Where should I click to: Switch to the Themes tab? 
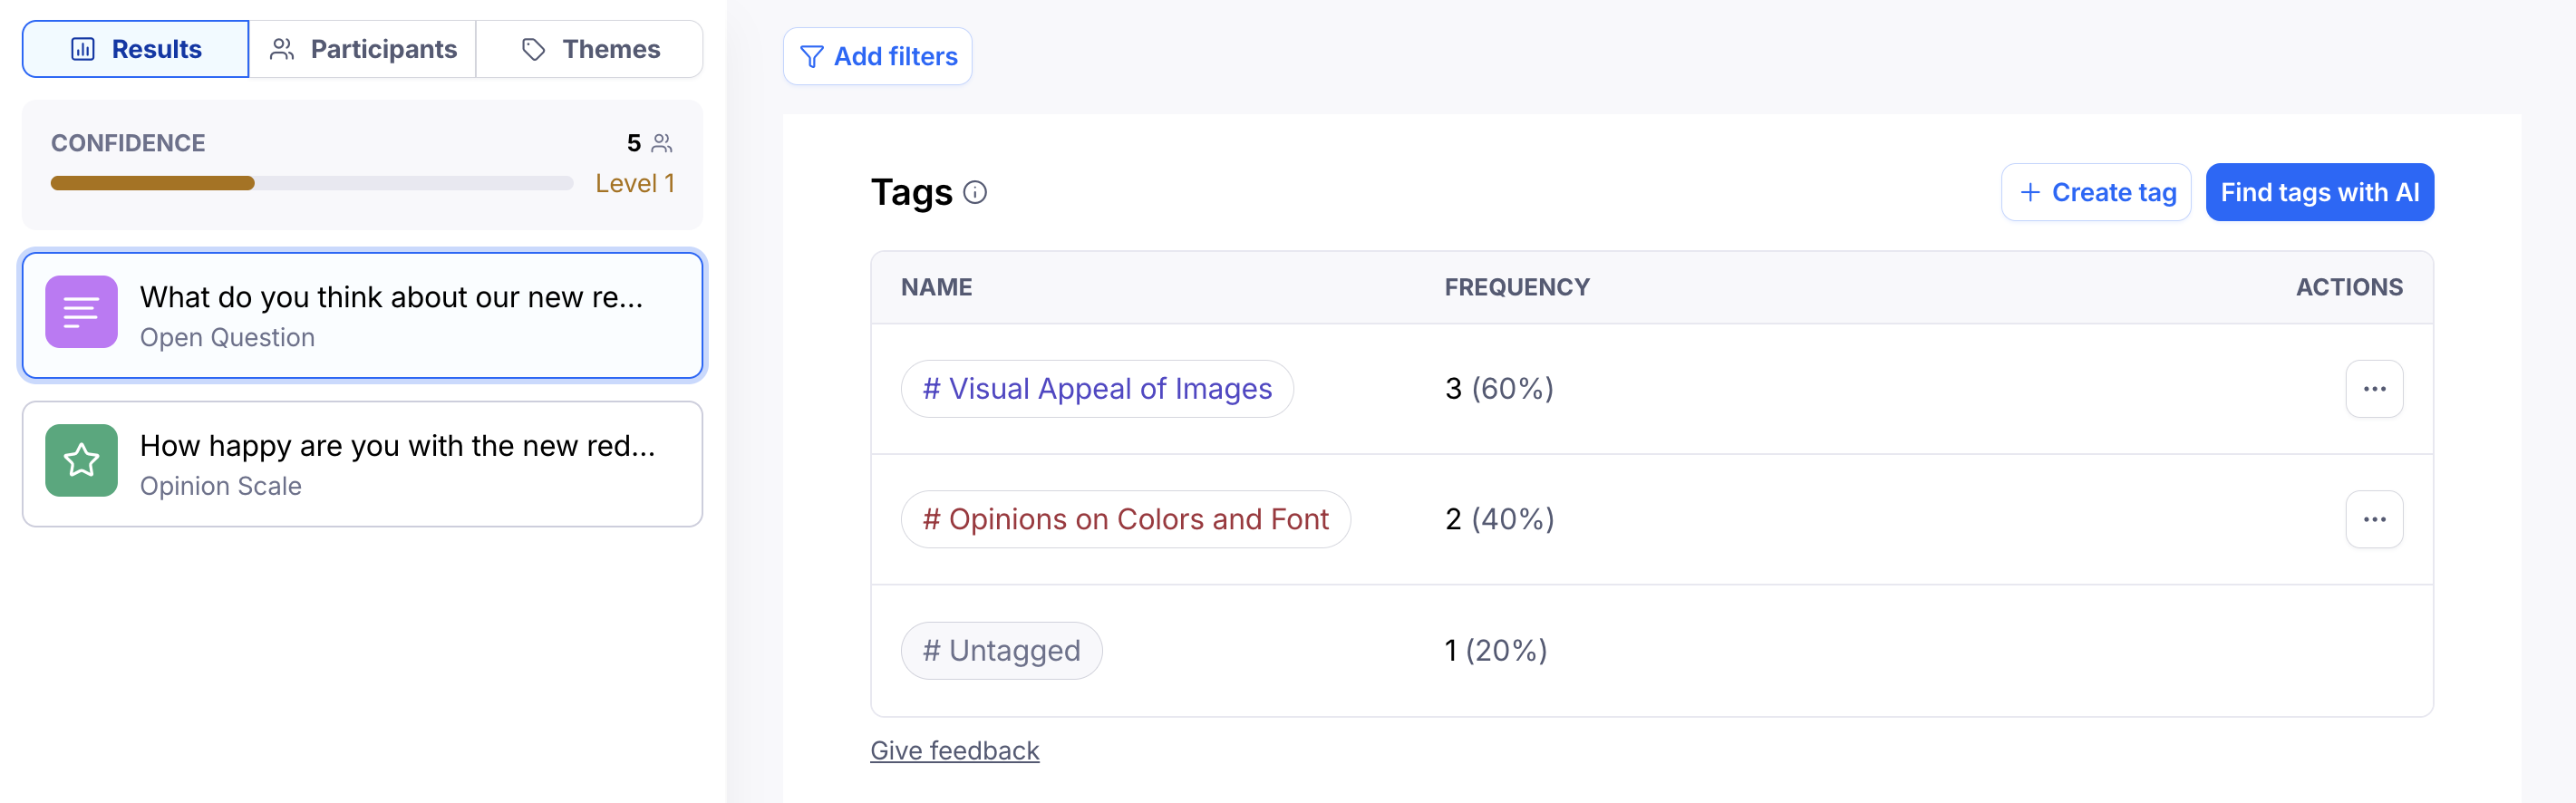coord(590,49)
